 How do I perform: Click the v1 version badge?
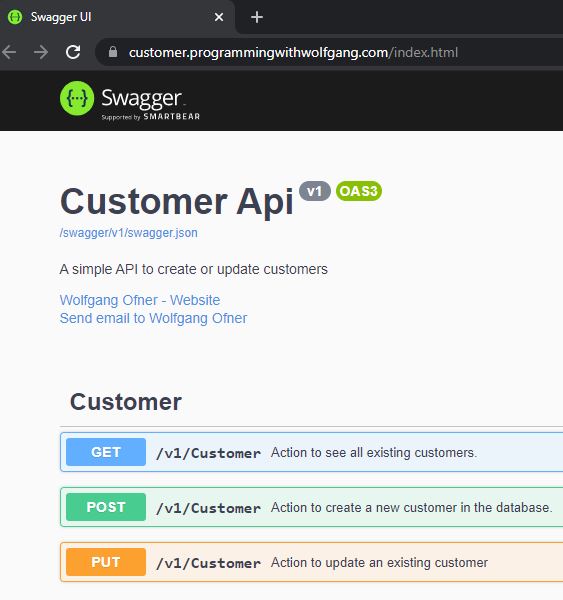(315, 191)
